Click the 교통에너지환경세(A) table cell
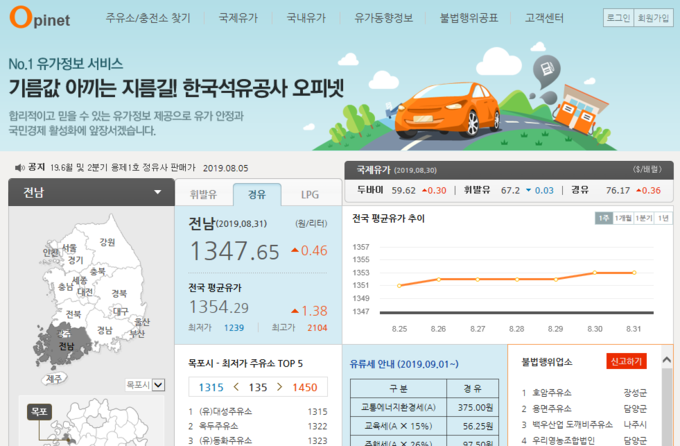Image resolution: width=680 pixels, height=446 pixels. [398, 407]
